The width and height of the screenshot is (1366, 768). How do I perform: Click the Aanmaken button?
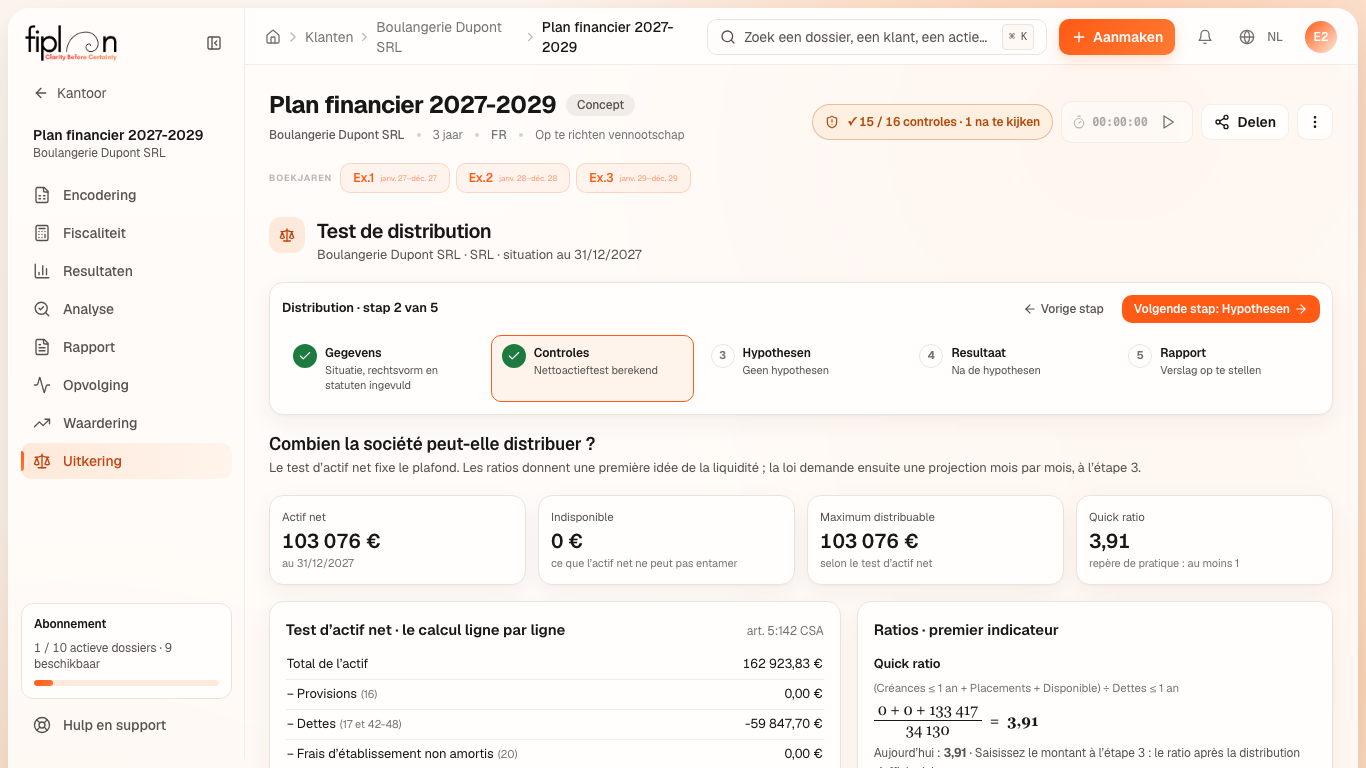tap(1117, 37)
